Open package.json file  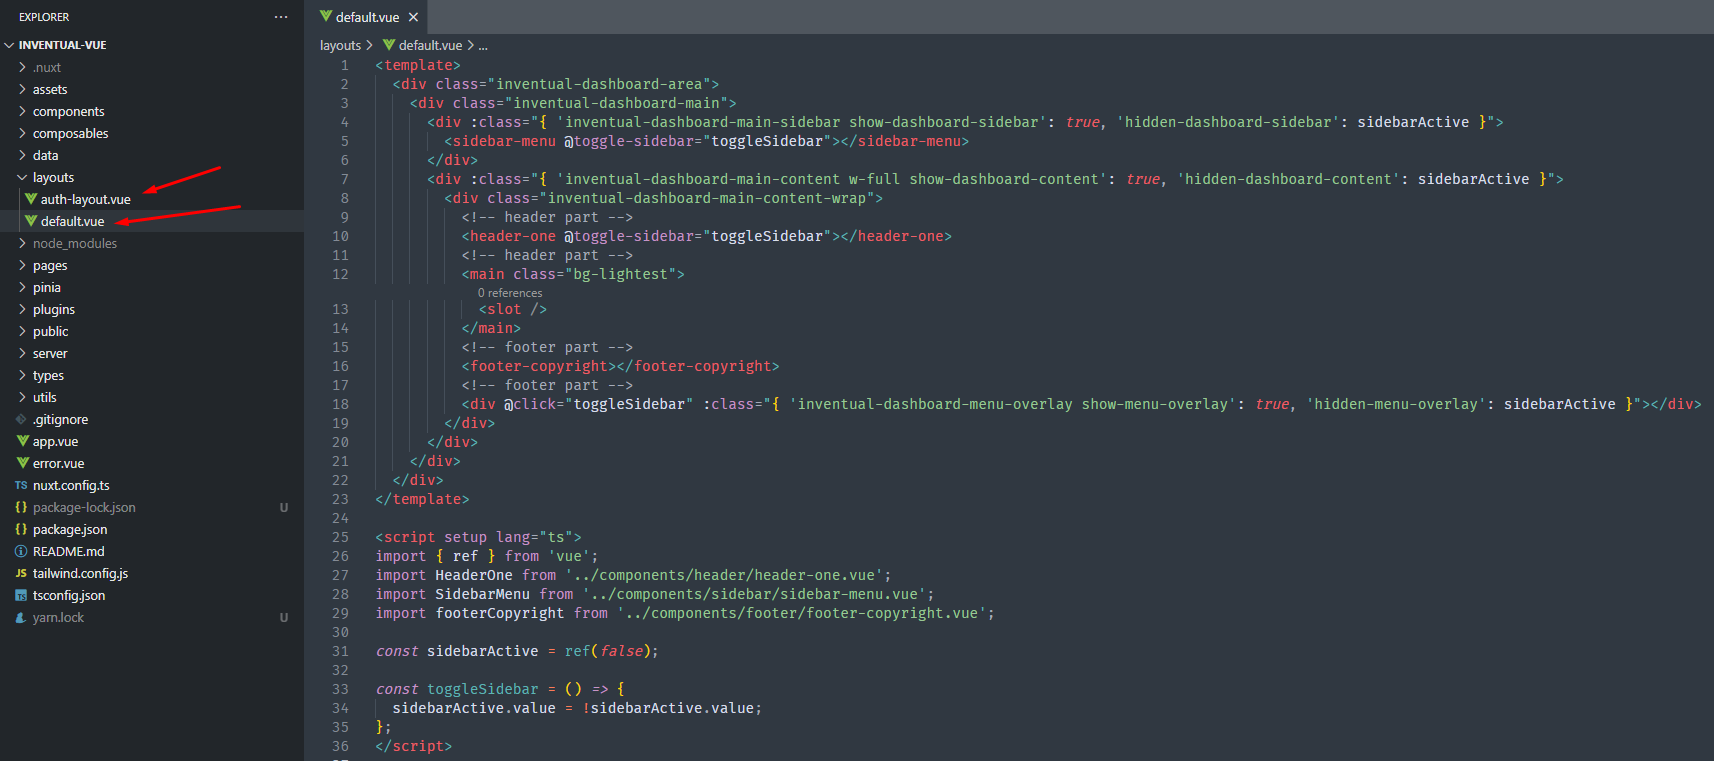point(152,529)
